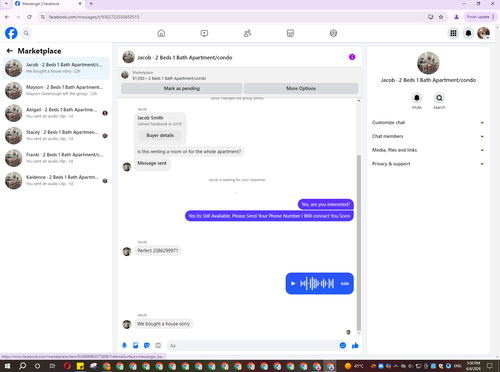This screenshot has width=500, height=372.
Task: Click the taskbar clock
Action: 473,366
